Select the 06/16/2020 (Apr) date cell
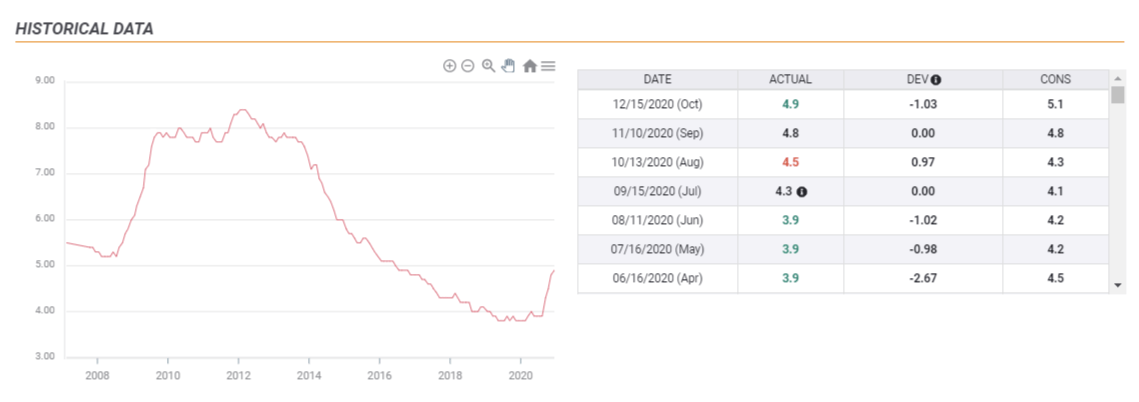 point(657,278)
